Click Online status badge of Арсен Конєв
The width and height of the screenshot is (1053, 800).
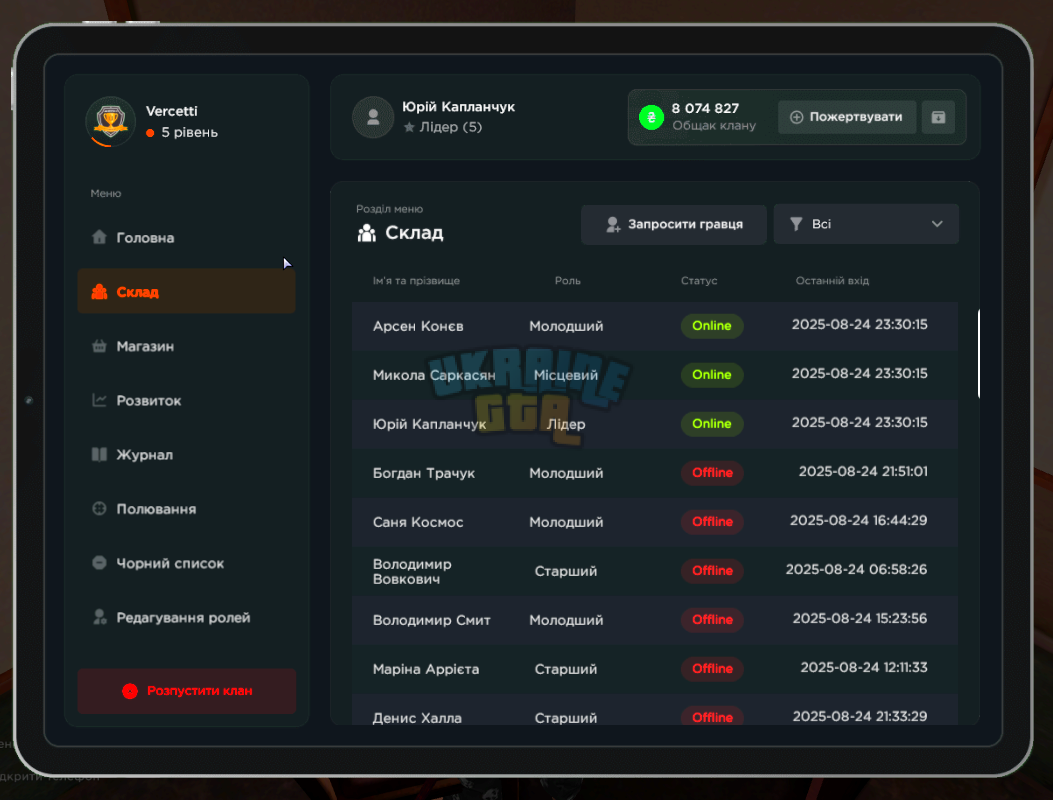point(712,326)
